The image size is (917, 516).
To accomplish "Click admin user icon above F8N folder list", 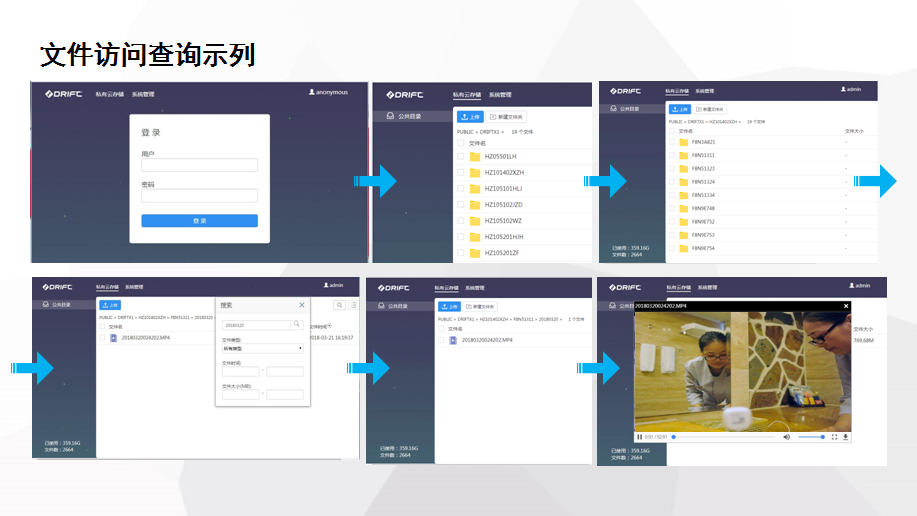I will point(843,90).
